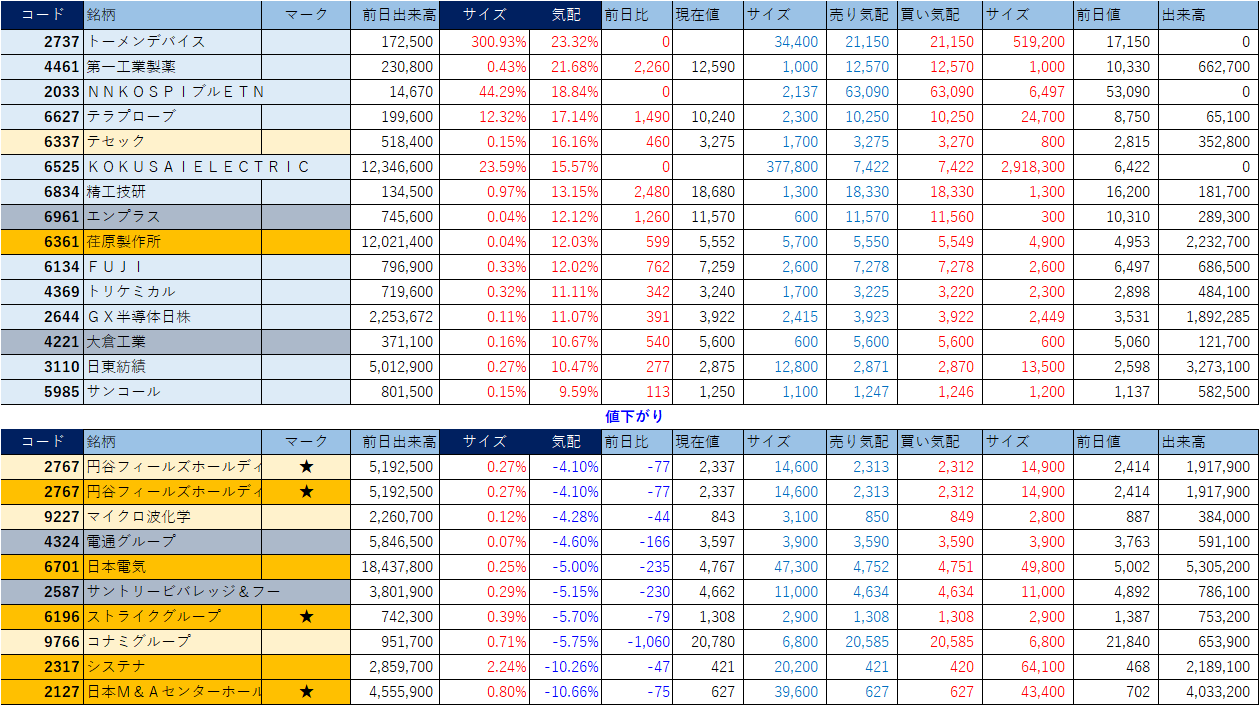Click the star mark in the 日本Ｍ＆Ａセンターホール row
Viewport: 1259px width, 705px height.
[x=306, y=691]
